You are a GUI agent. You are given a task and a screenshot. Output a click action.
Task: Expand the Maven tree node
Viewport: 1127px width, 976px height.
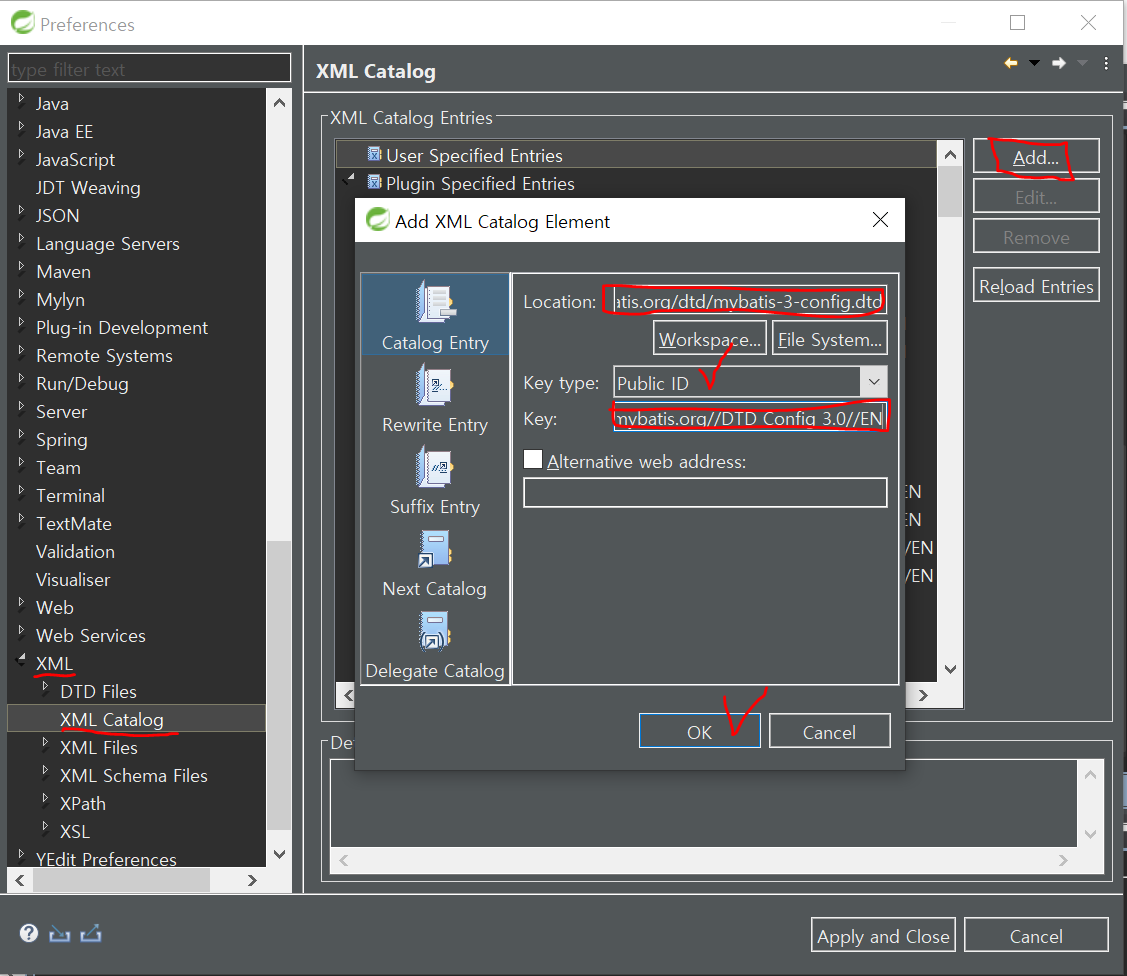pos(22,267)
